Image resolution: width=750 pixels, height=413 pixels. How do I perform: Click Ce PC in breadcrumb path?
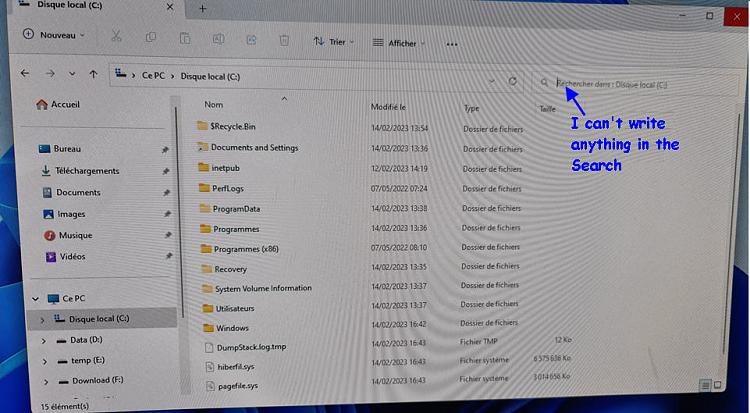153,76
